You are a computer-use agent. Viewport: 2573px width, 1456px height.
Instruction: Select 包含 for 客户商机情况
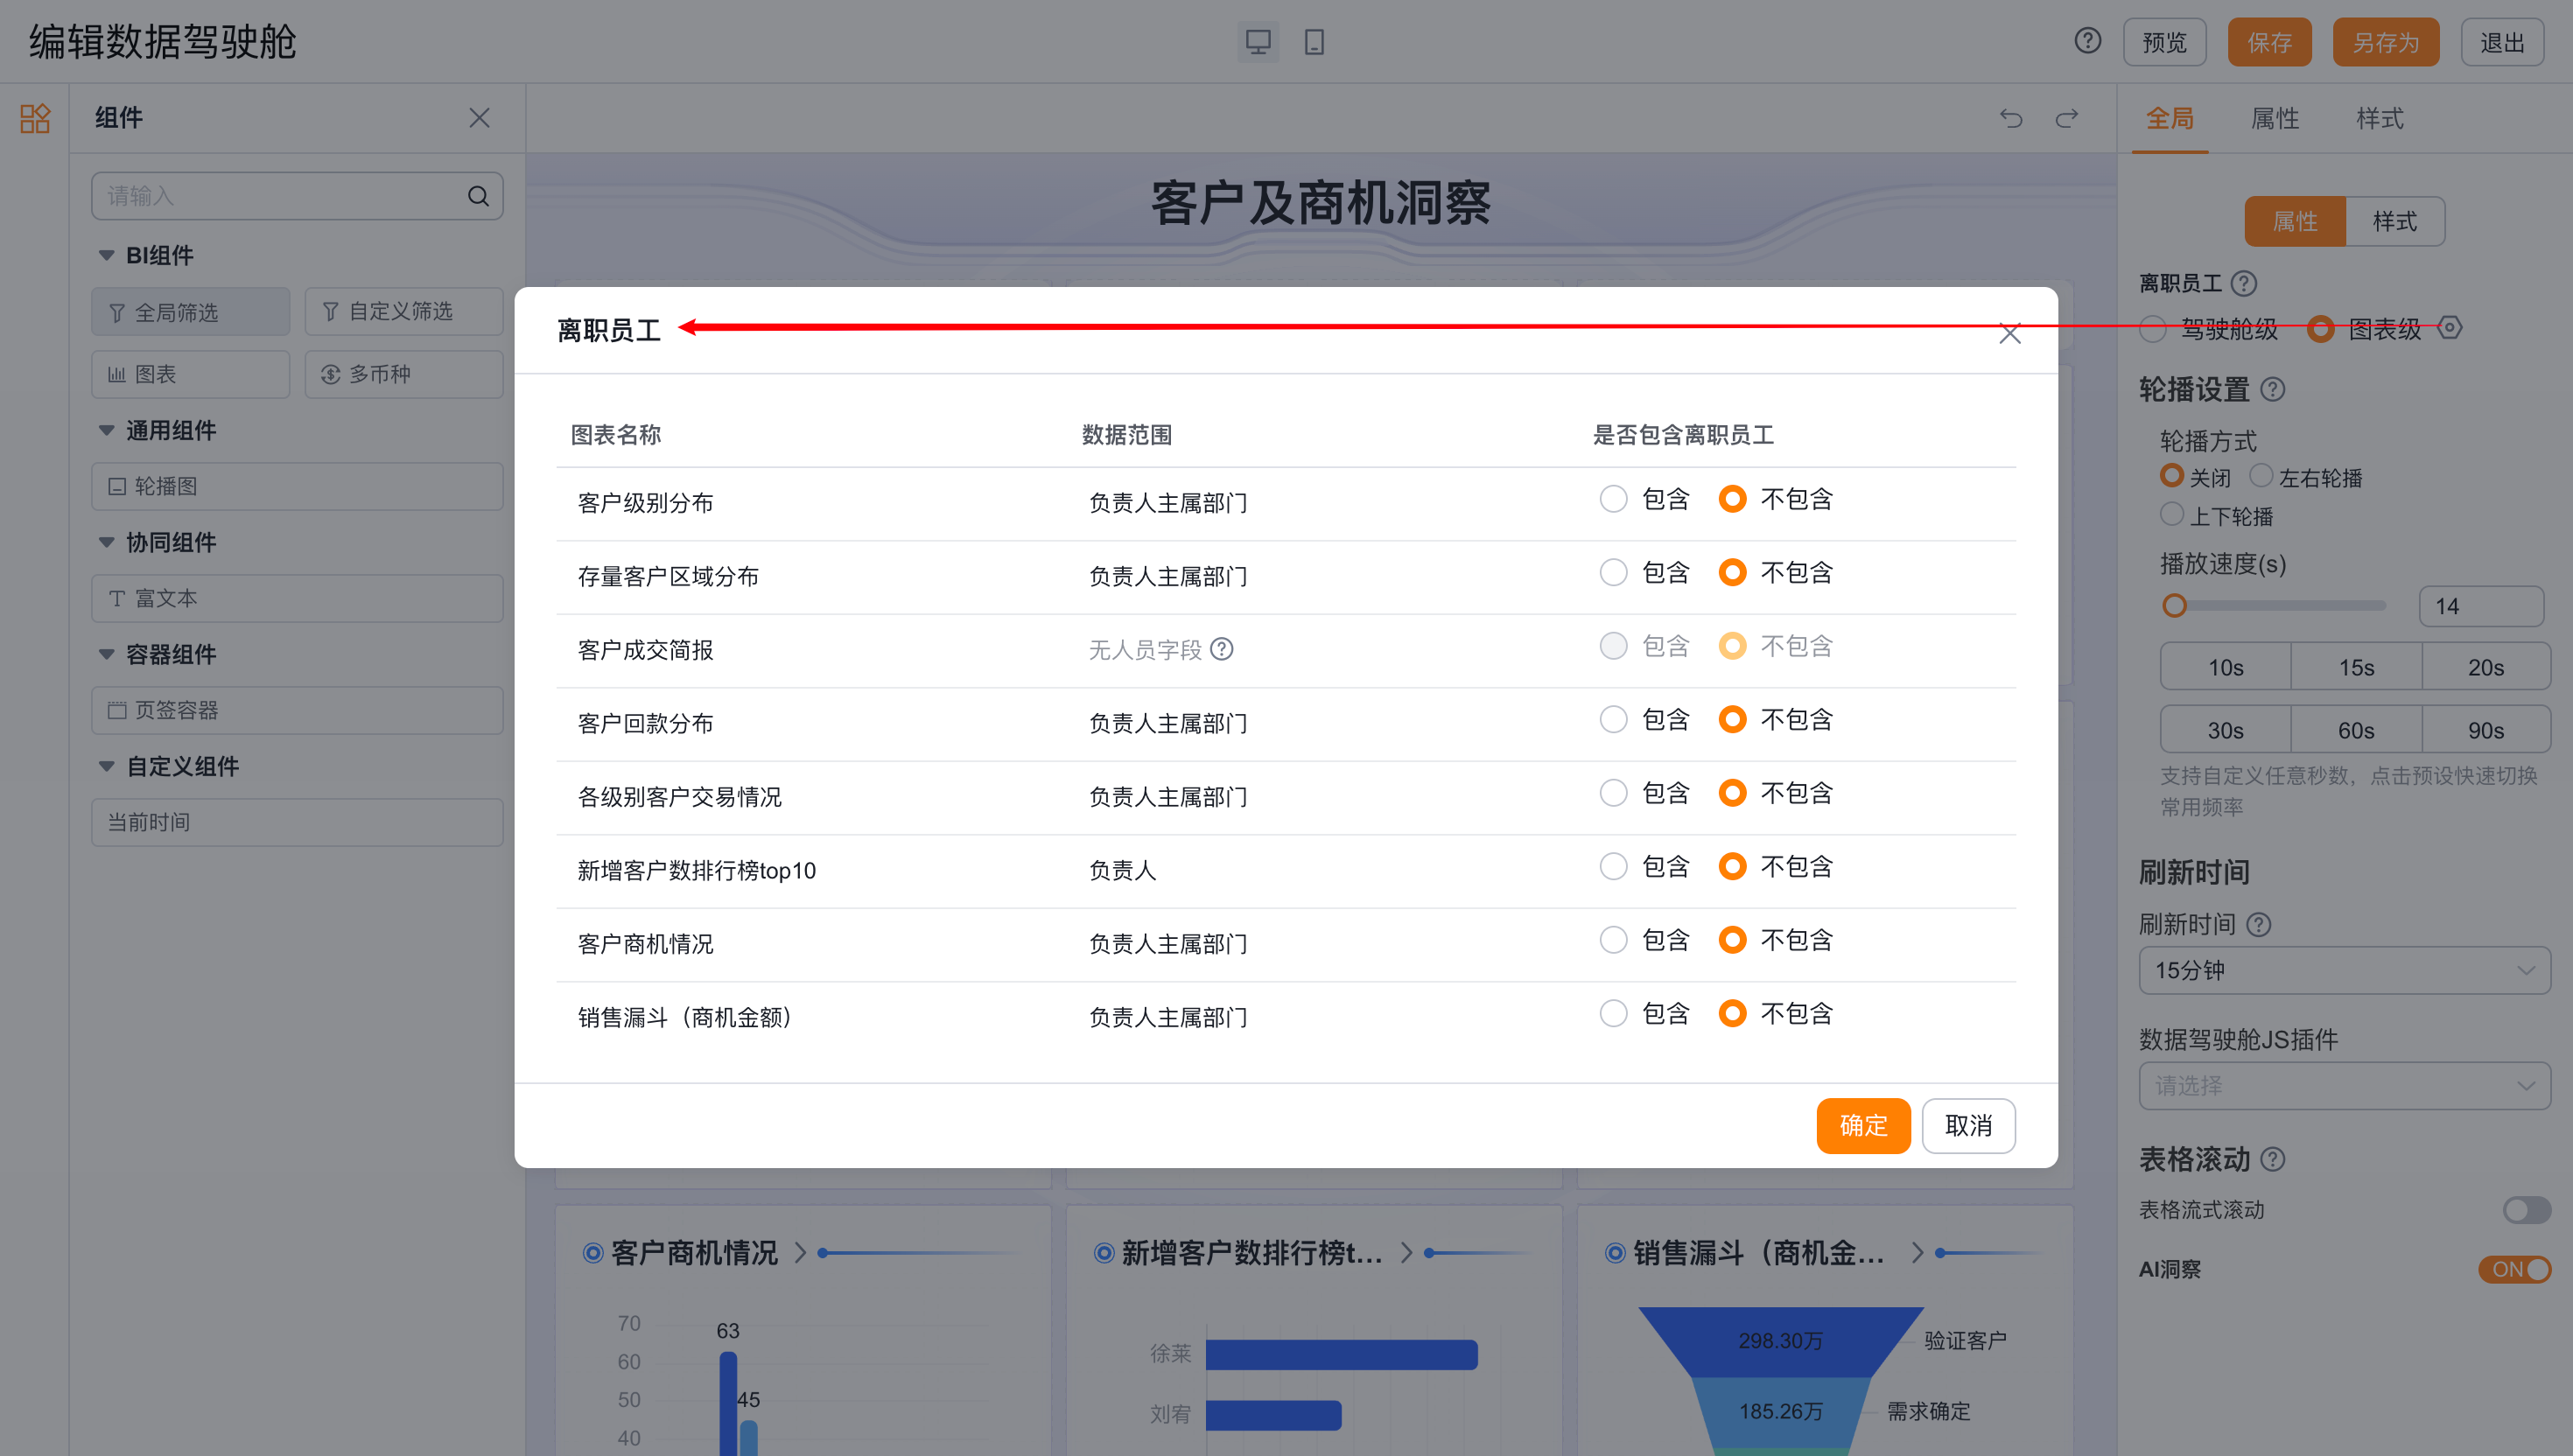[x=1613, y=940]
